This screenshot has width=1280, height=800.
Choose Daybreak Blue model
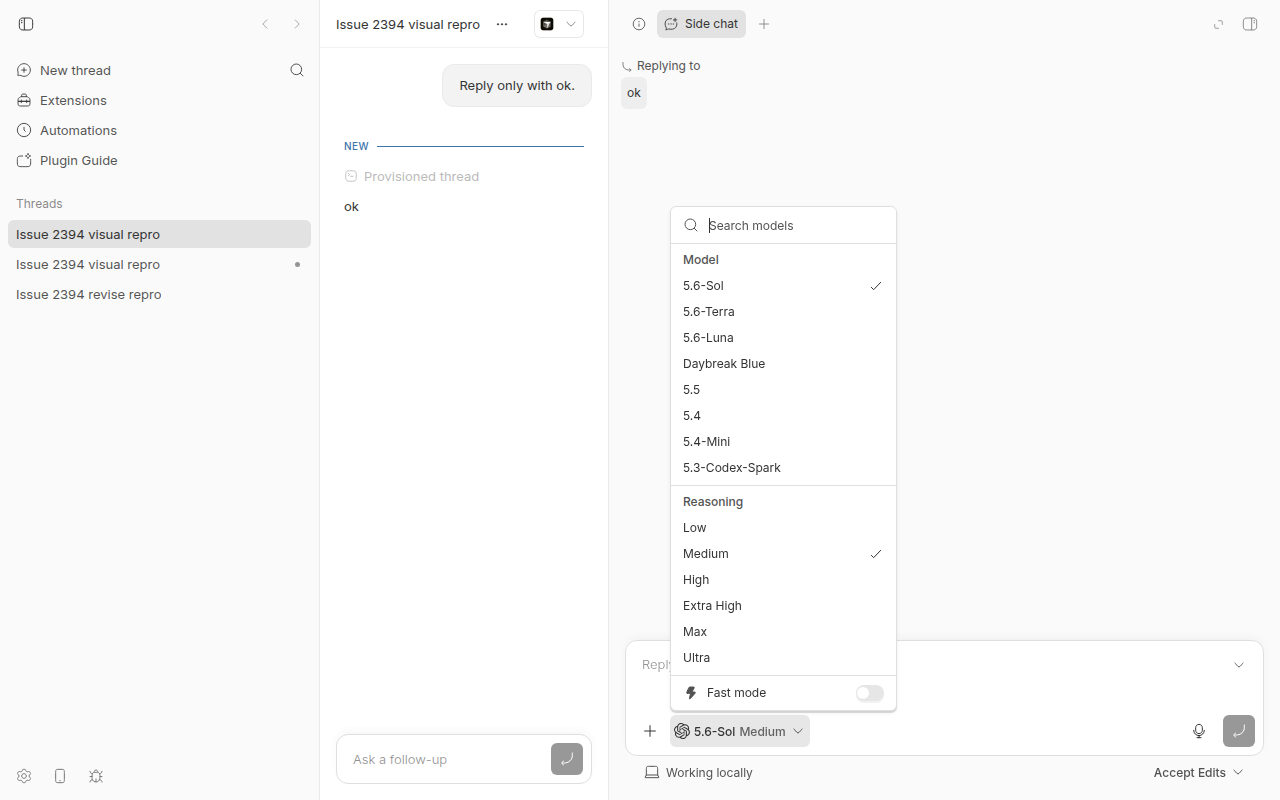tap(783, 364)
